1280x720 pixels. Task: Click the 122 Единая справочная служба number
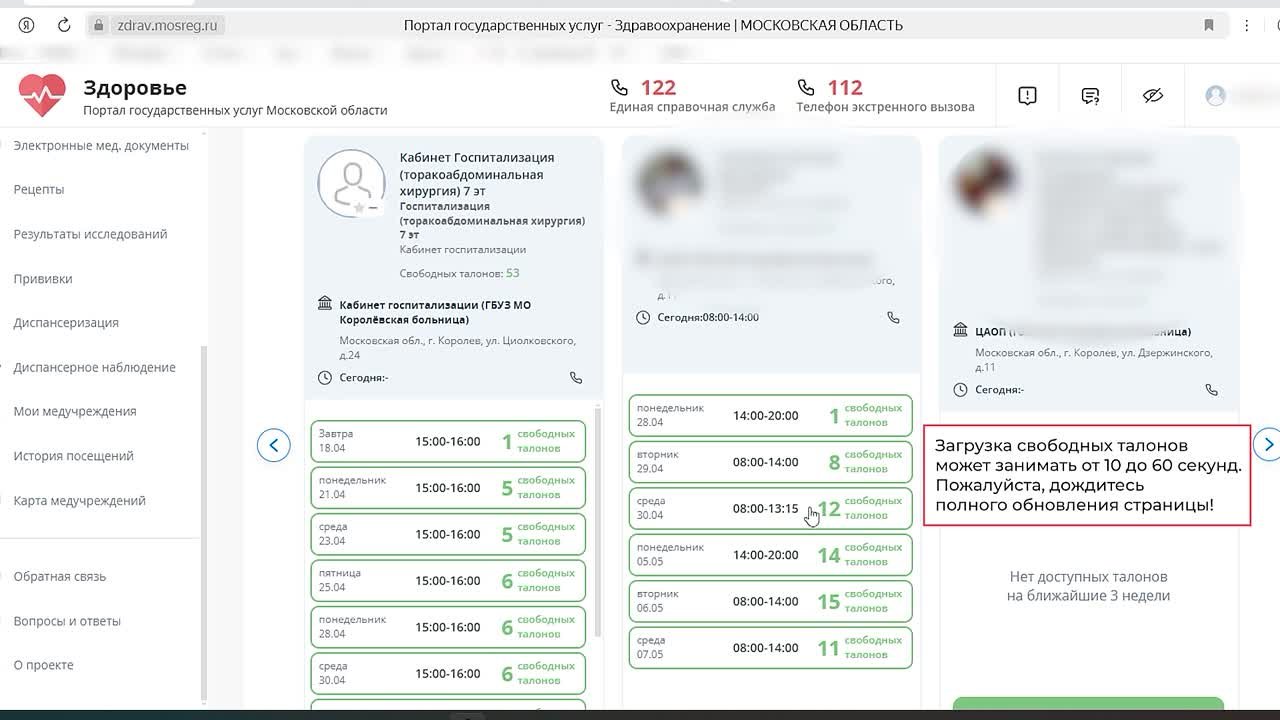pyautogui.click(x=658, y=88)
